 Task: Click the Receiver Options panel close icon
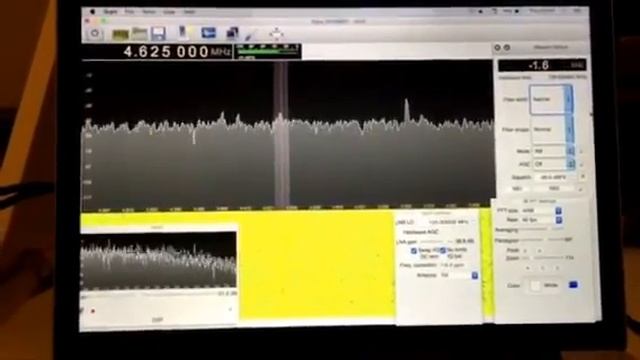point(497,48)
